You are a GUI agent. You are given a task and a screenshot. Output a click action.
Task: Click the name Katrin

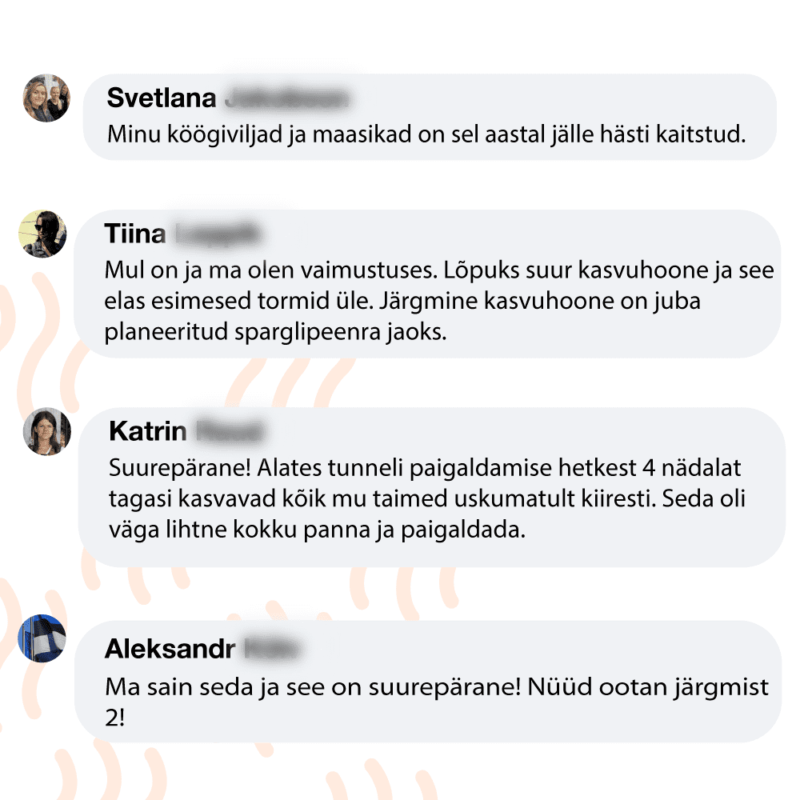[147, 432]
